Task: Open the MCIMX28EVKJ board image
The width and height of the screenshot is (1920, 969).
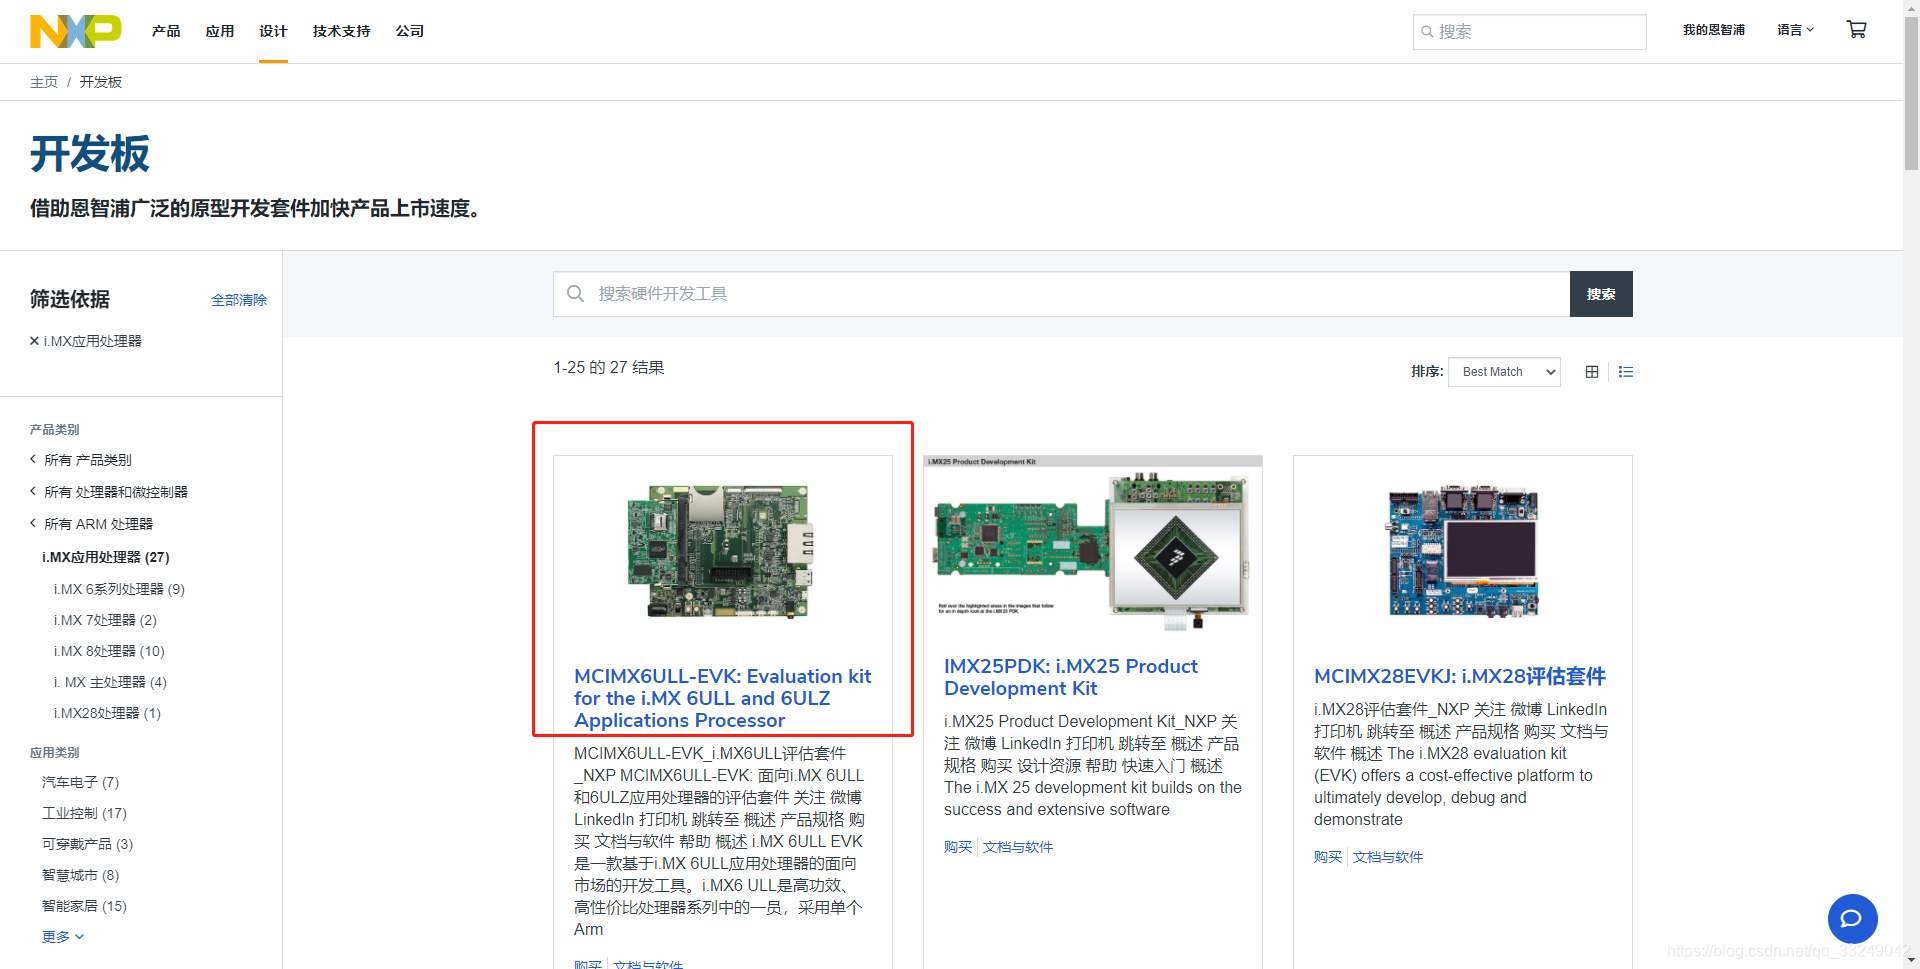Action: coord(1462,551)
